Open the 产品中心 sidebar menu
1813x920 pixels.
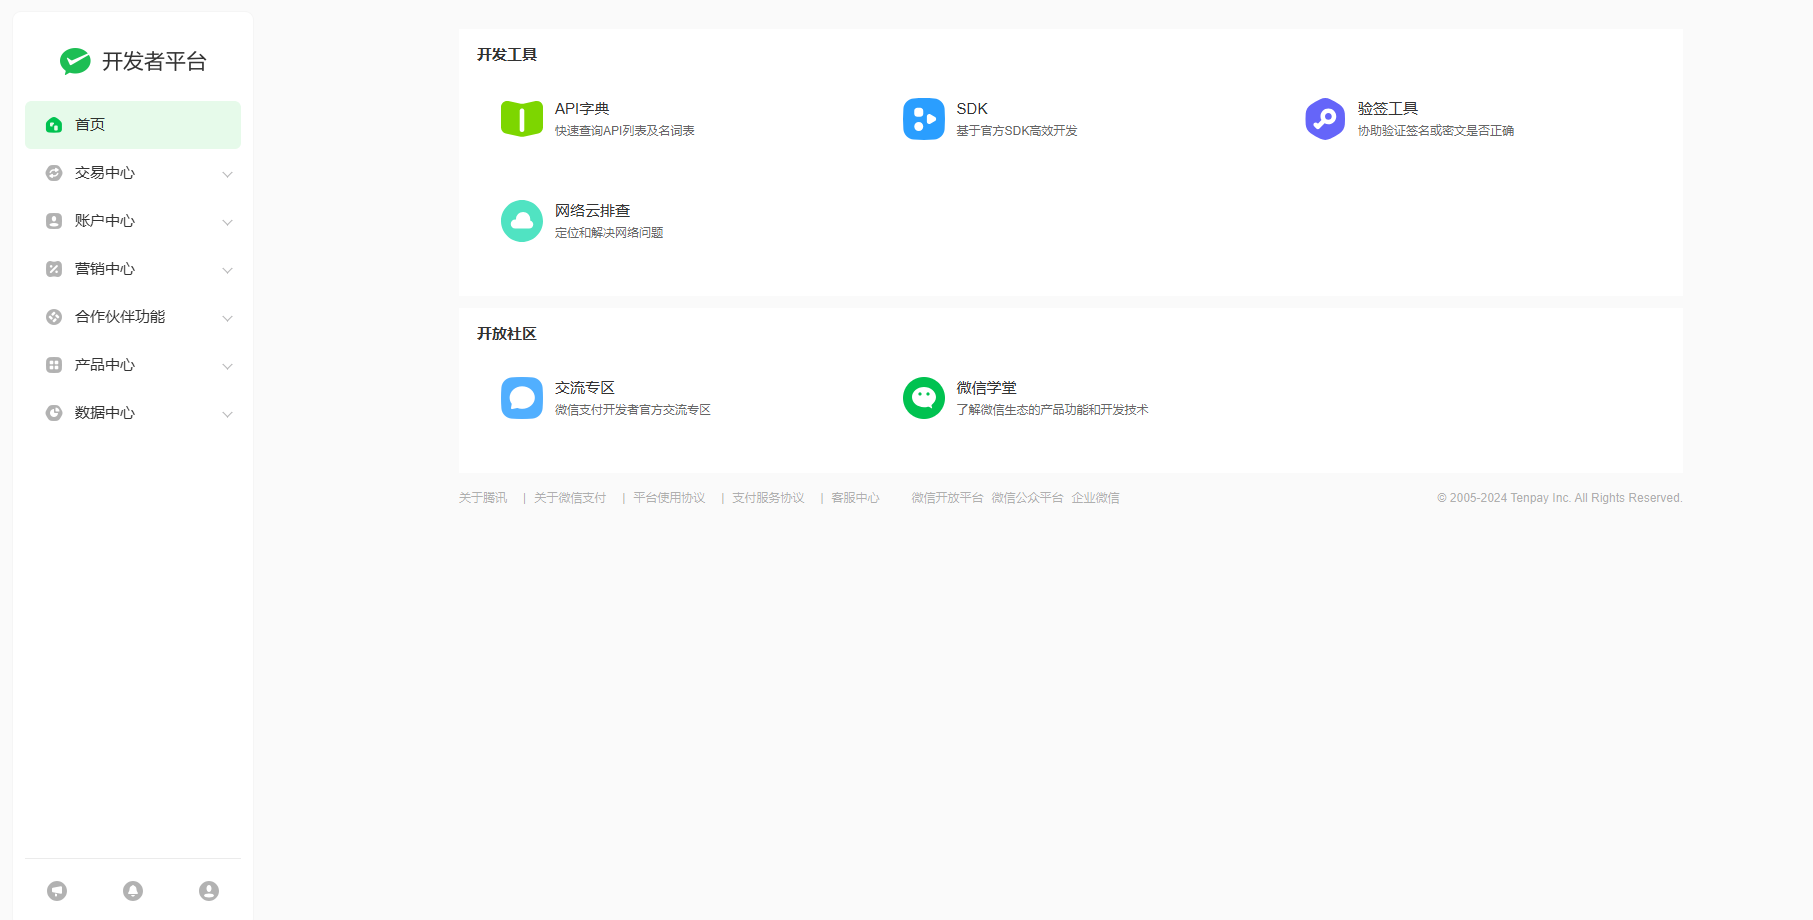[x=105, y=365]
